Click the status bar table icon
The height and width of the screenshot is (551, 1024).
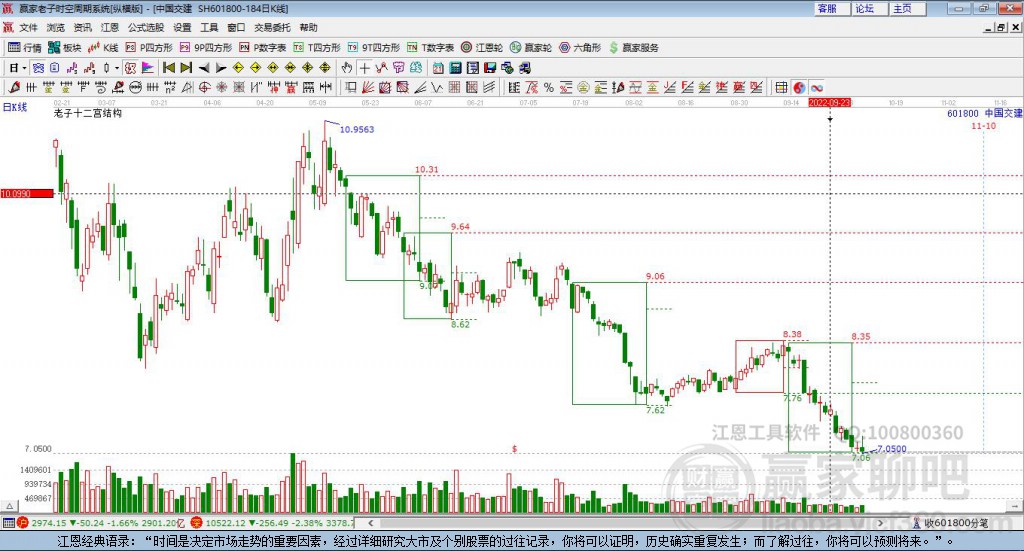pyautogui.click(x=8, y=523)
